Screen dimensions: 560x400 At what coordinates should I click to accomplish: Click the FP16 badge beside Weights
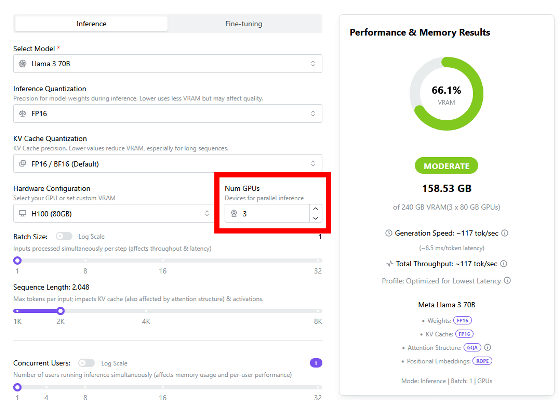click(x=462, y=320)
